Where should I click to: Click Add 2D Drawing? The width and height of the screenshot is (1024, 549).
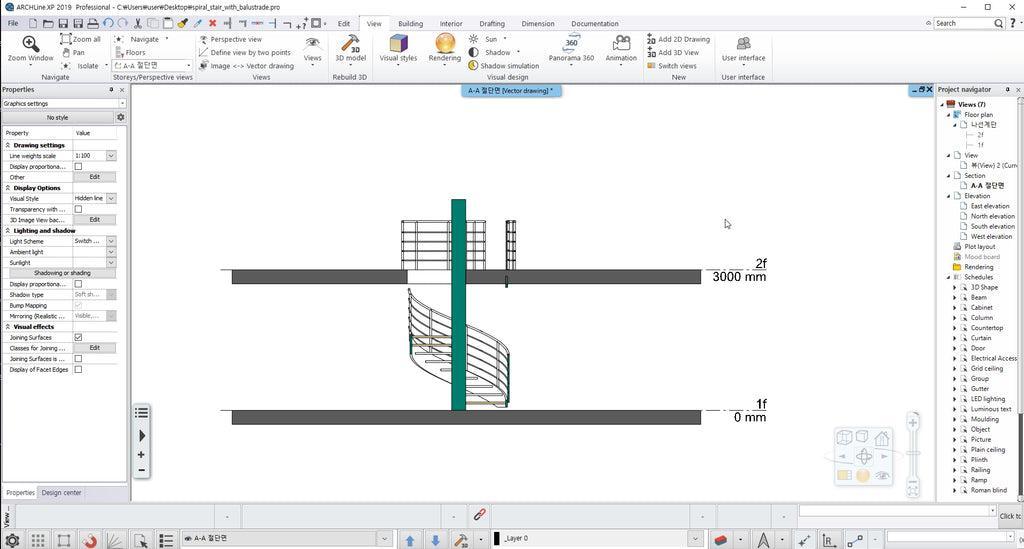678,39
